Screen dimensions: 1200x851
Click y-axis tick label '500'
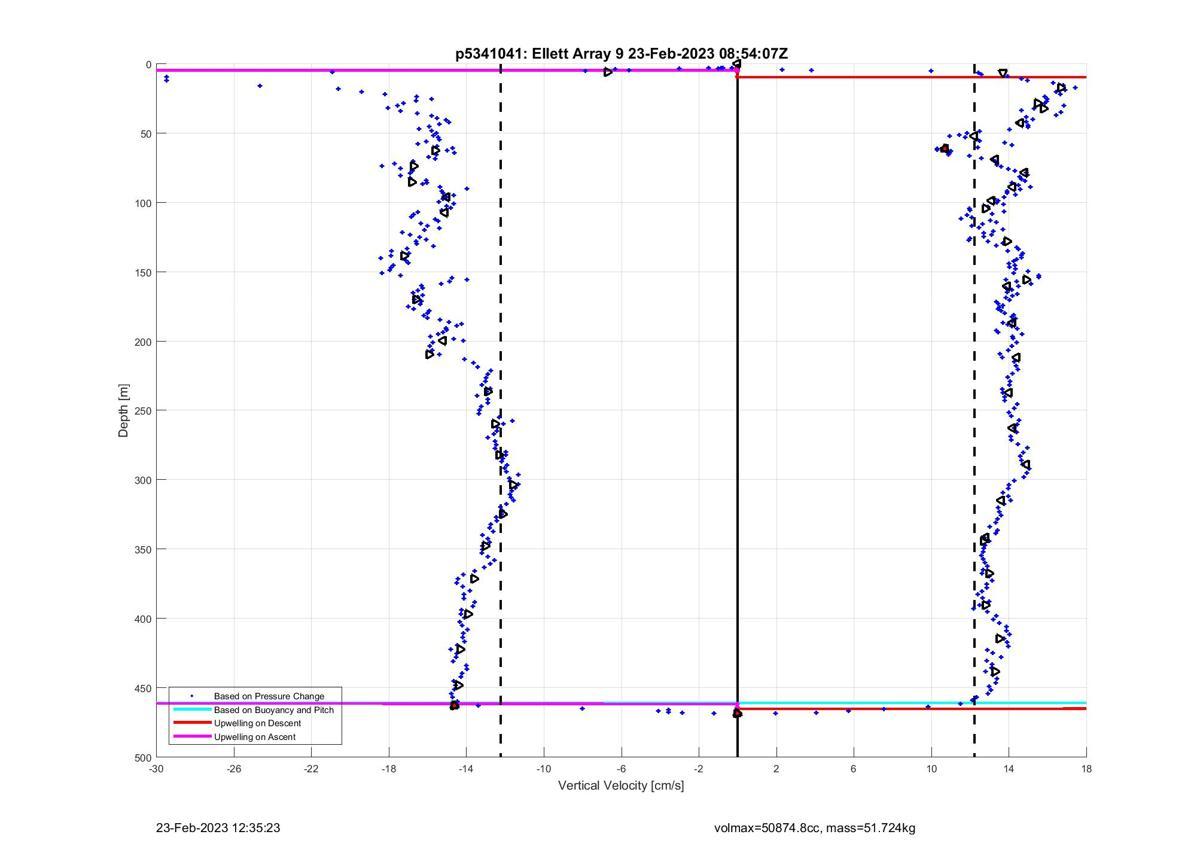[143, 758]
